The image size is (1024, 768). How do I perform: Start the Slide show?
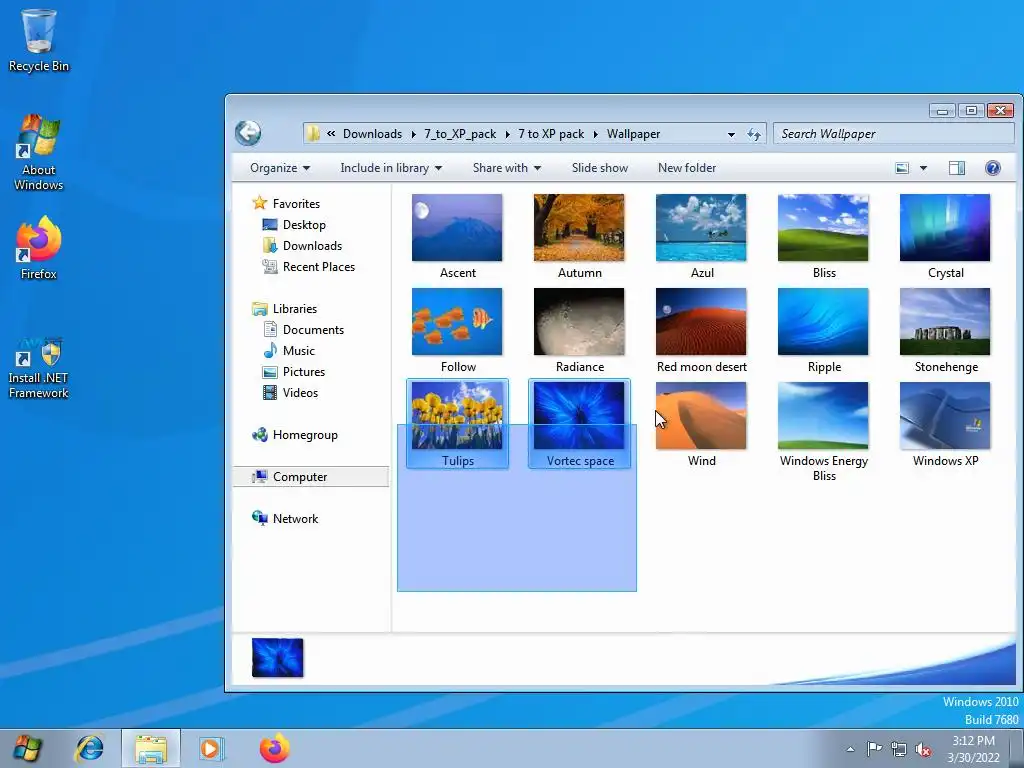(x=600, y=168)
